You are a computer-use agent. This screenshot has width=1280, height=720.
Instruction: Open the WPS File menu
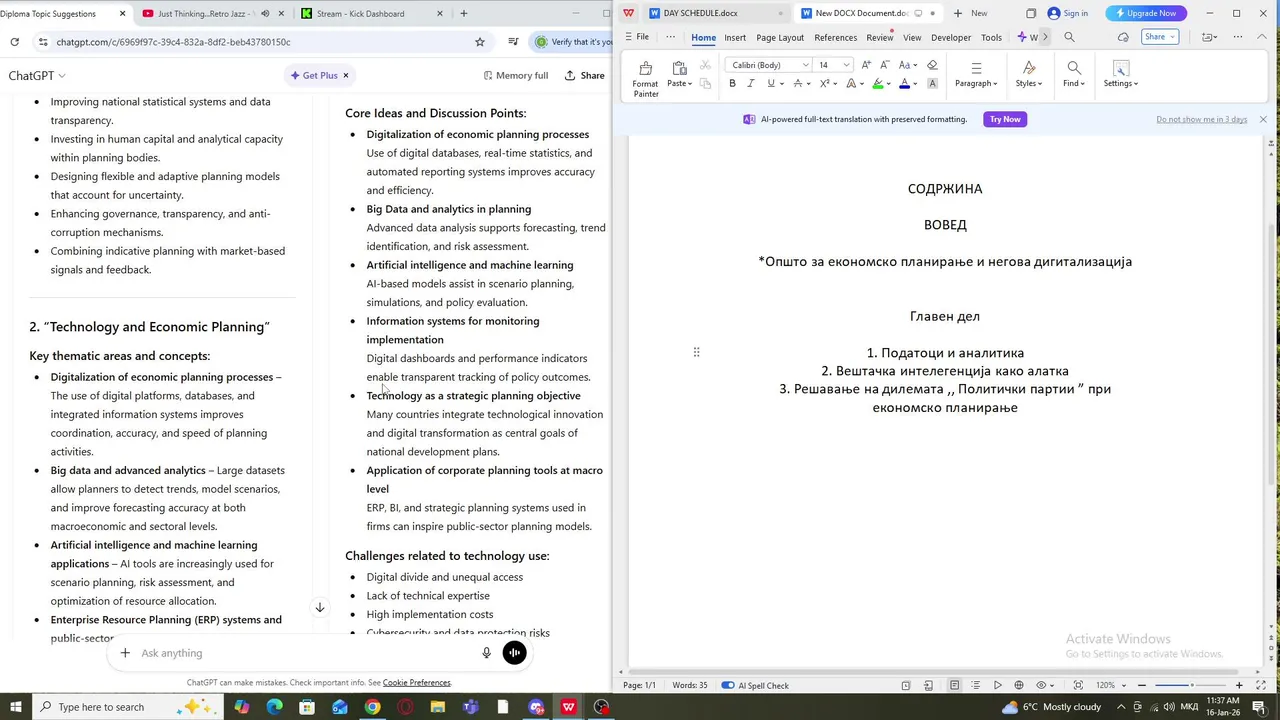636,37
